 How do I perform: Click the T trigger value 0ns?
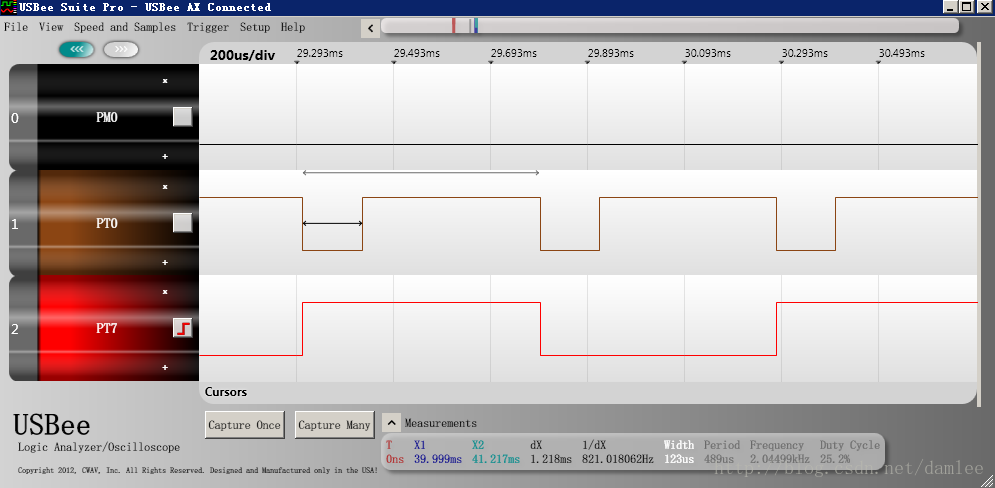pos(395,459)
